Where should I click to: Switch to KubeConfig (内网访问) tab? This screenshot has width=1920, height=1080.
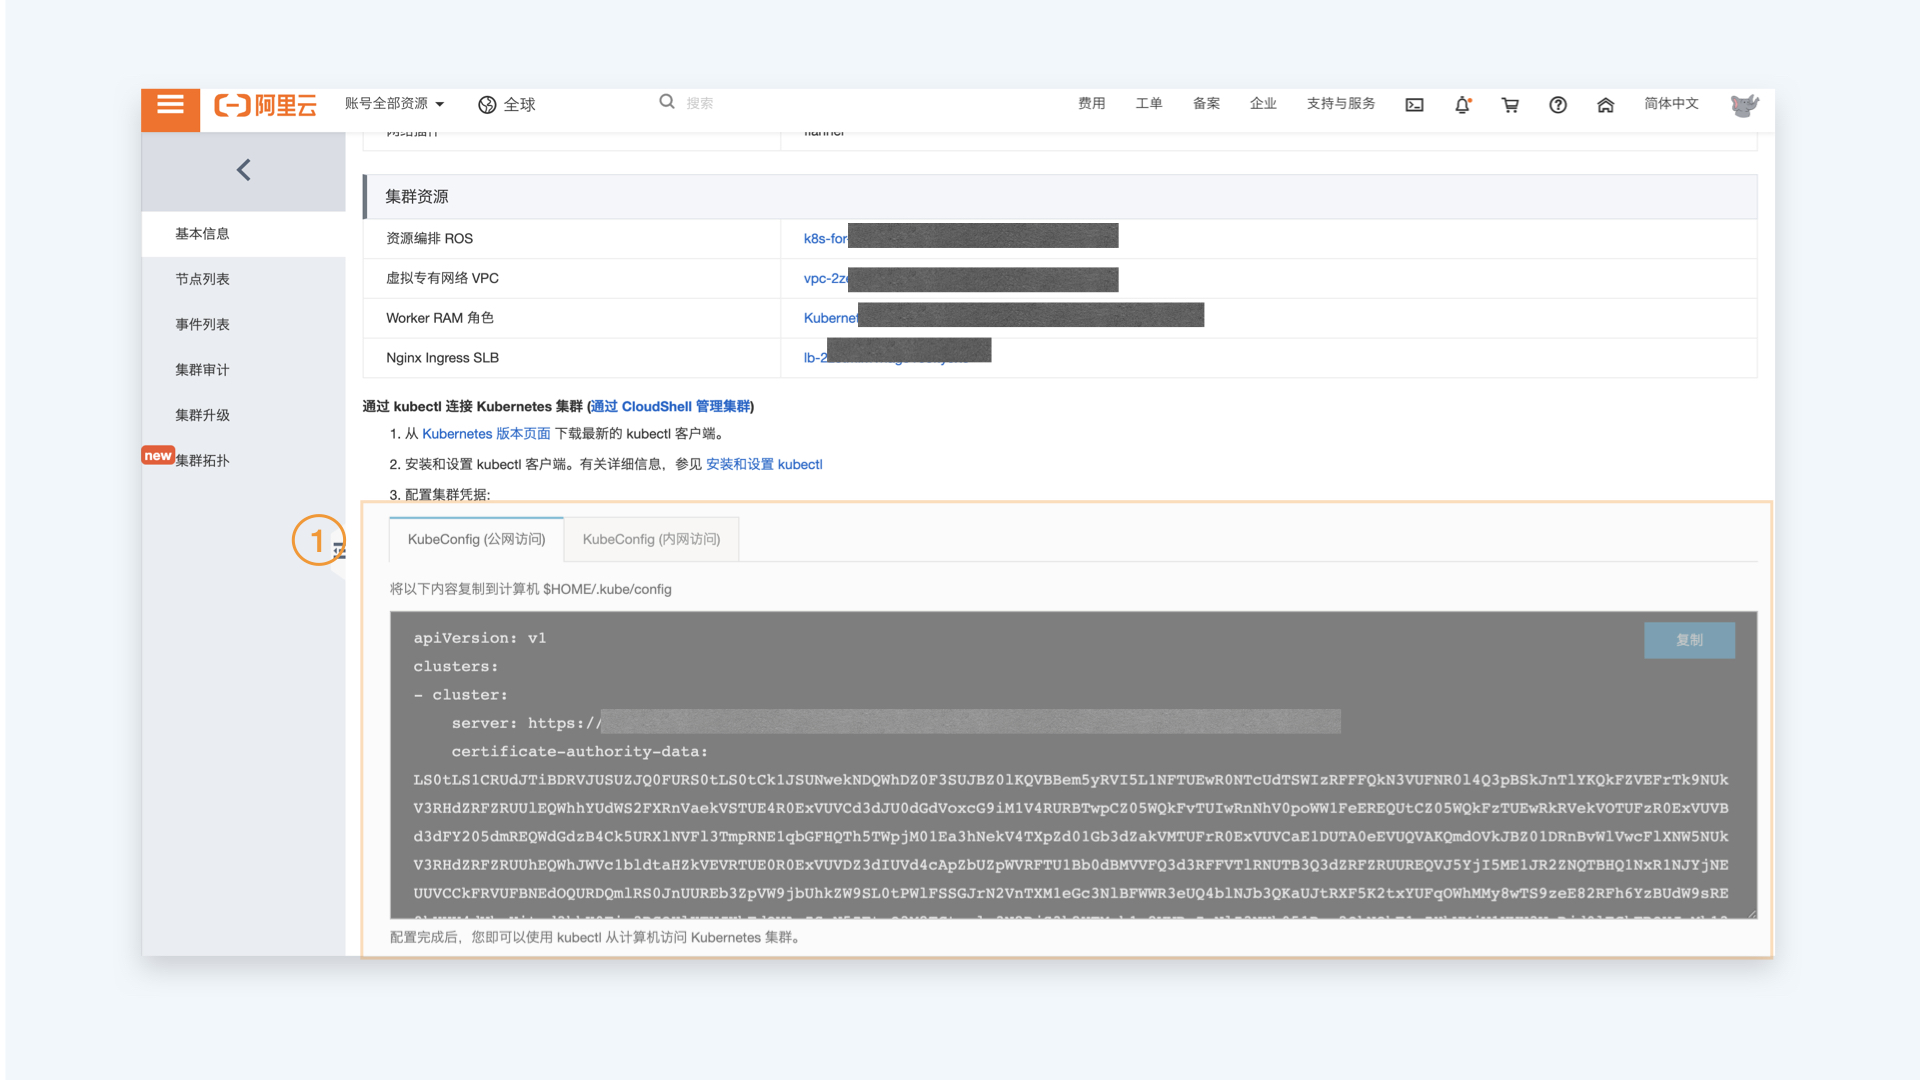(x=651, y=539)
